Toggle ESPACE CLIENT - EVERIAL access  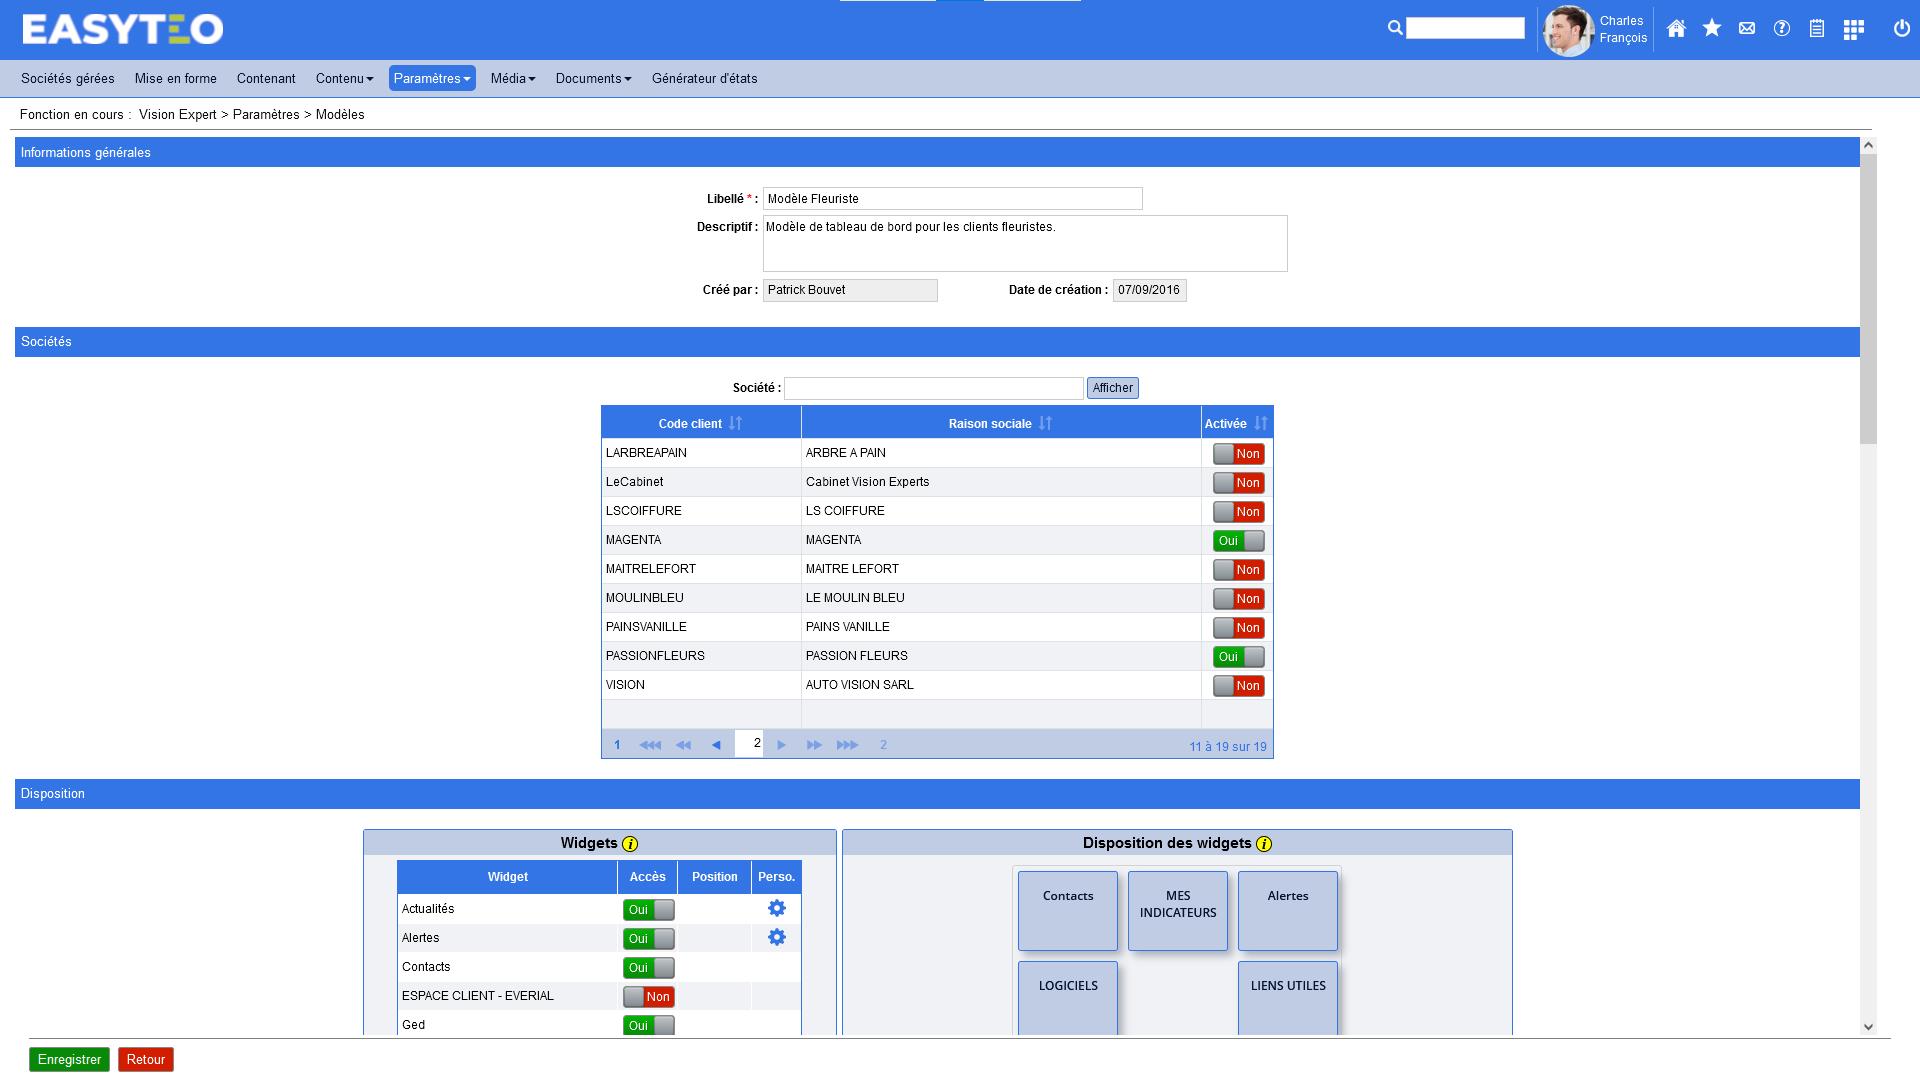[648, 997]
